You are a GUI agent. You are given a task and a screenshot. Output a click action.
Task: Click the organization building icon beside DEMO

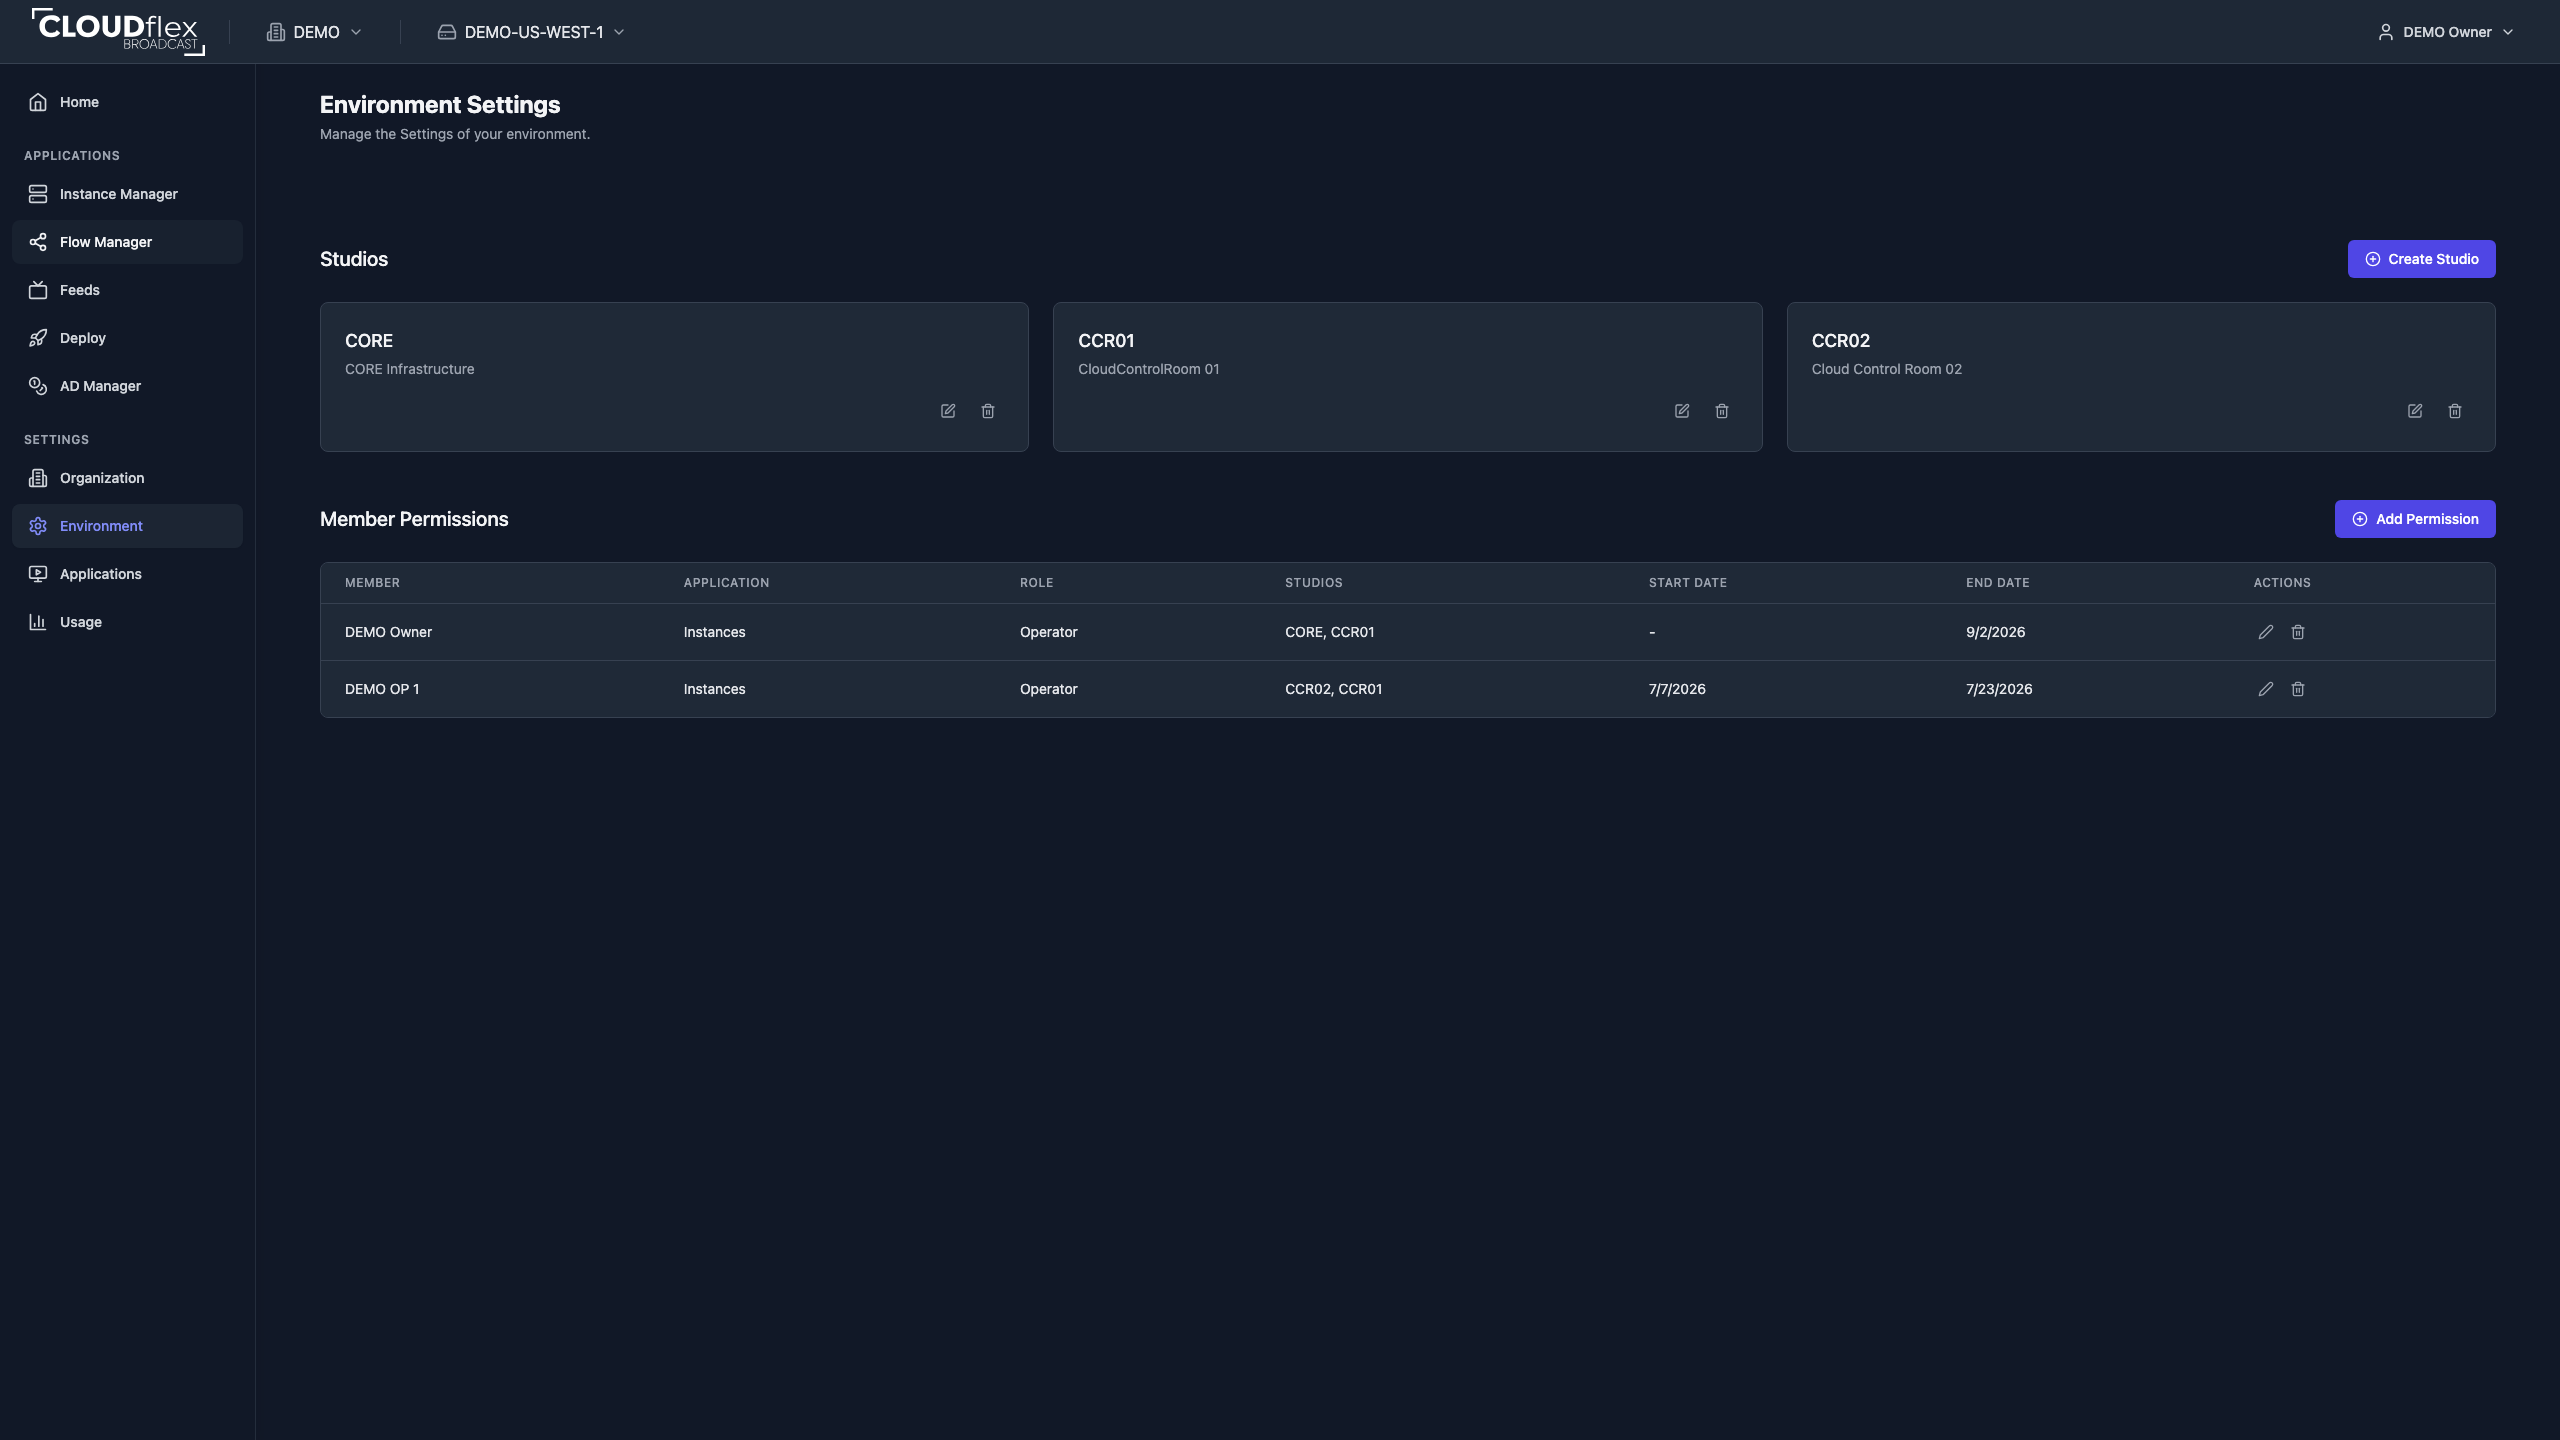point(276,32)
